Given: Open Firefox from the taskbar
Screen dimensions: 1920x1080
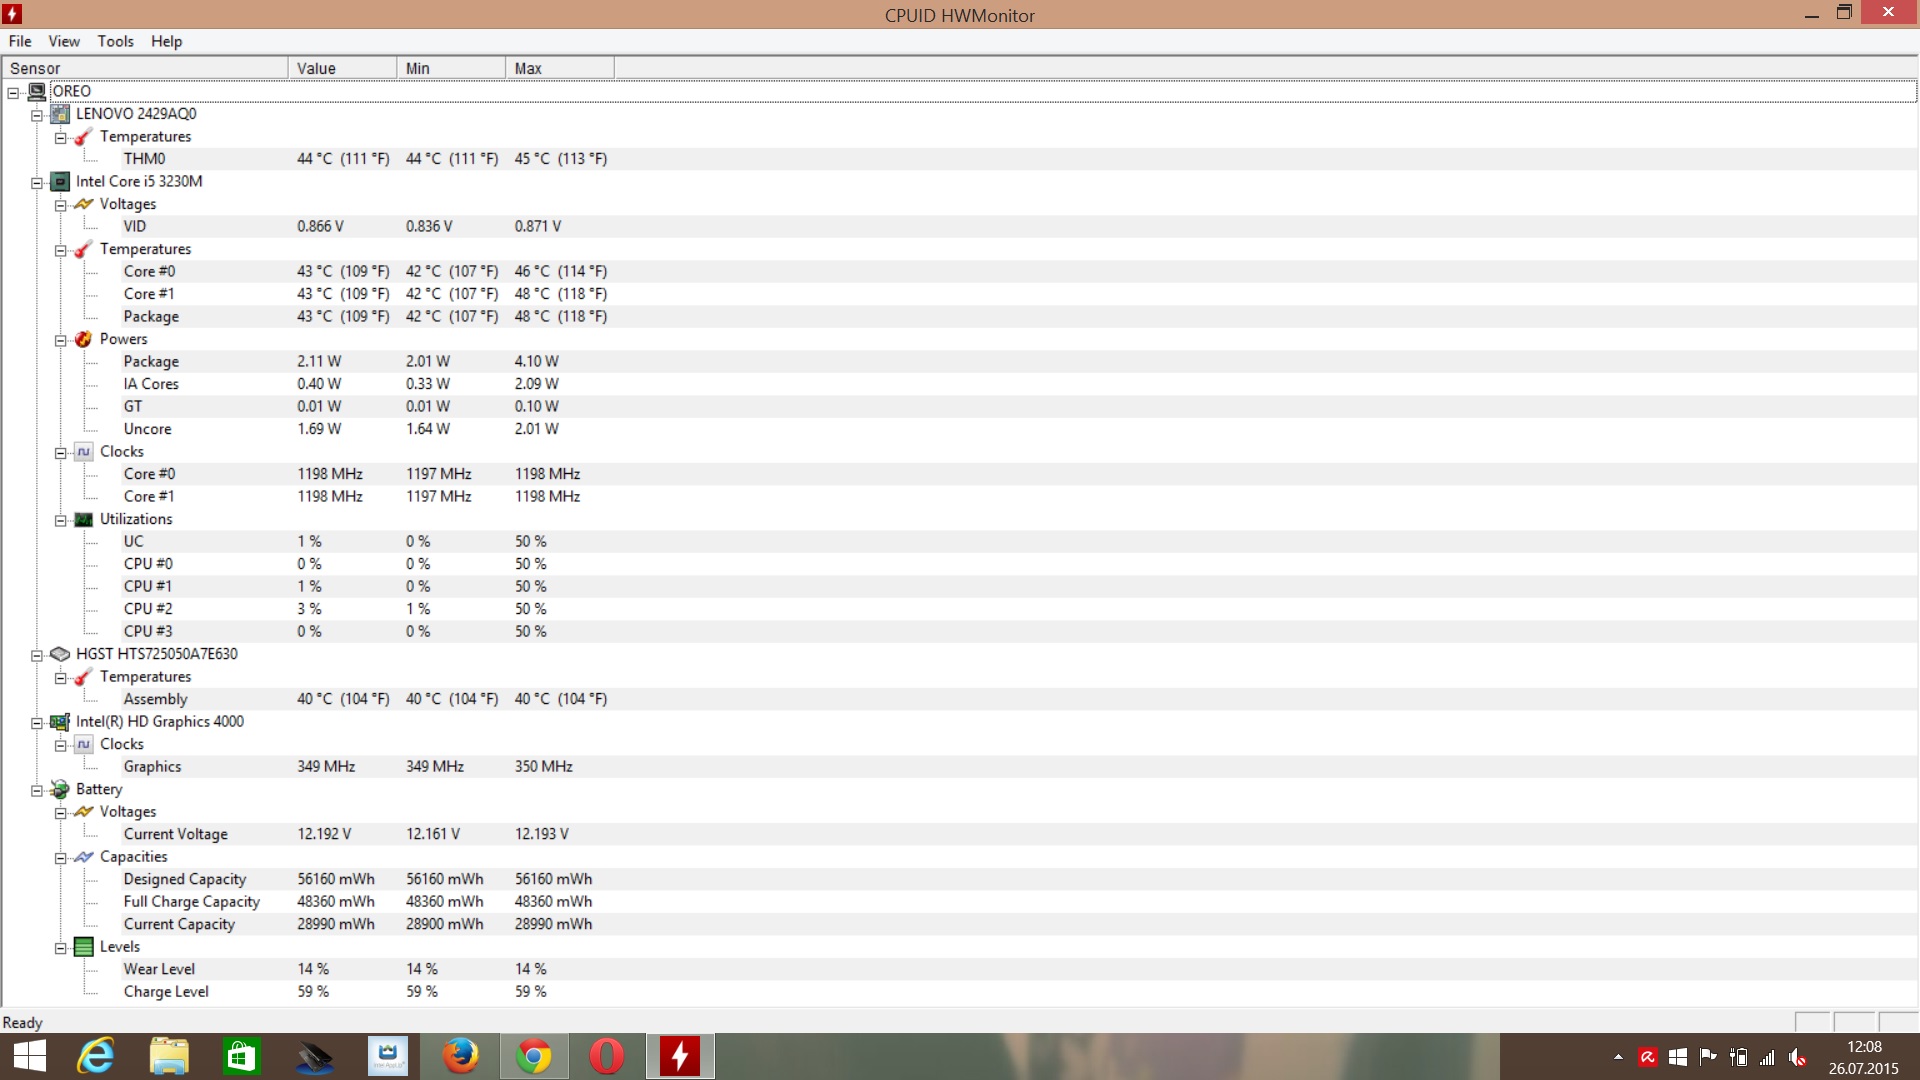Looking at the screenshot, I should coord(461,1056).
